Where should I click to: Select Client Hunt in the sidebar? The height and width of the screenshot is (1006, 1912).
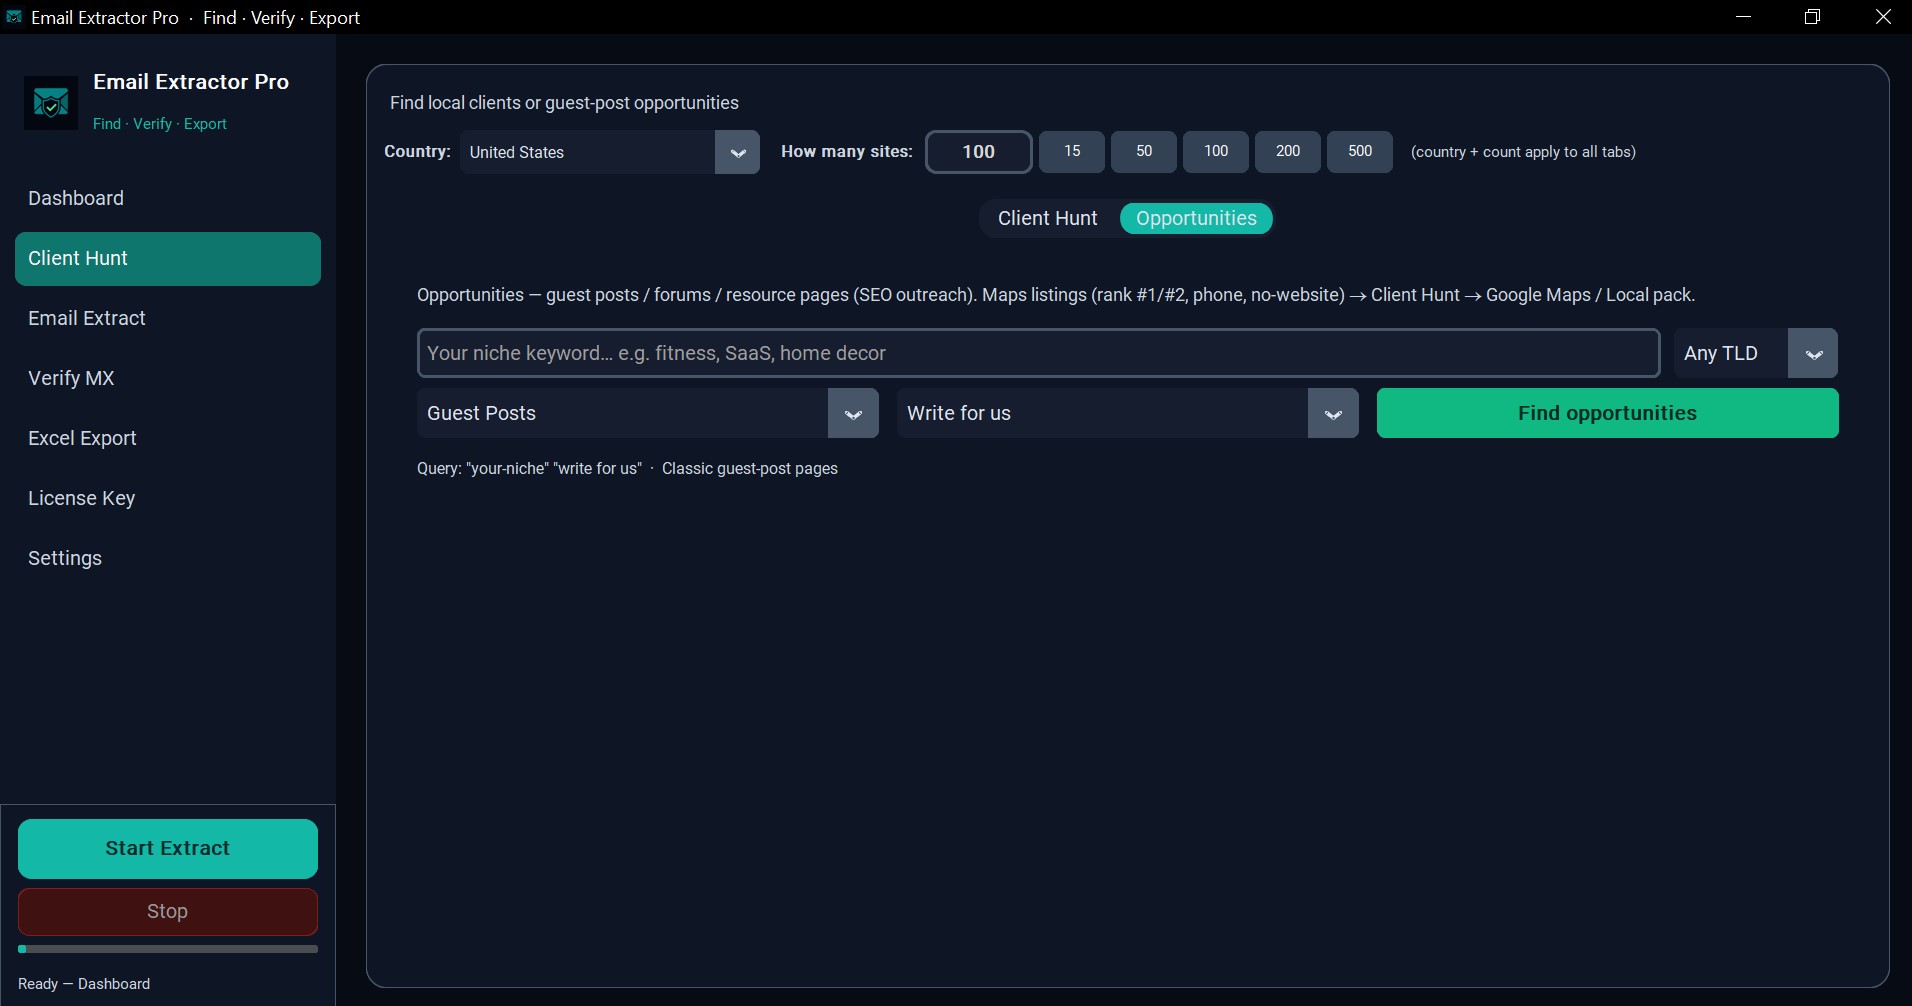(168, 258)
